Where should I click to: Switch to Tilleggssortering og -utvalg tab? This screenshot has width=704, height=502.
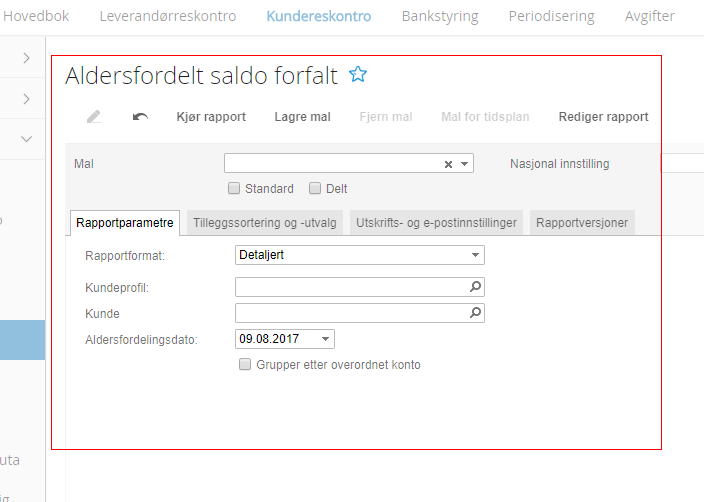coord(266,223)
